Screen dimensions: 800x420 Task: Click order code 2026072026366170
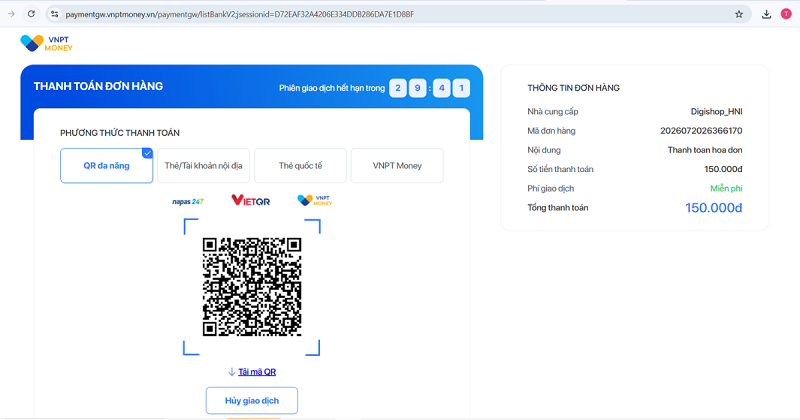point(701,131)
